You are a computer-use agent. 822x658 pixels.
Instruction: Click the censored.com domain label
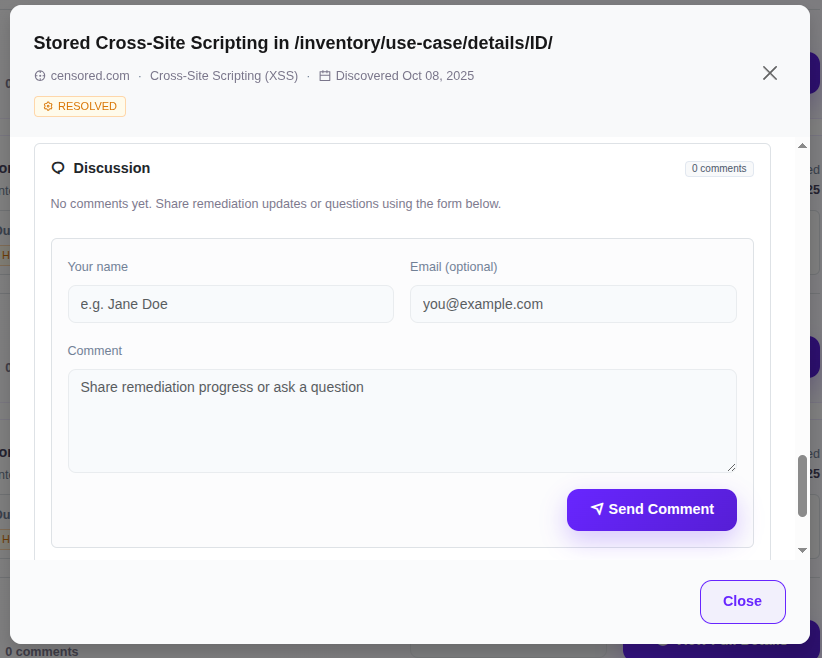pyautogui.click(x=90, y=76)
